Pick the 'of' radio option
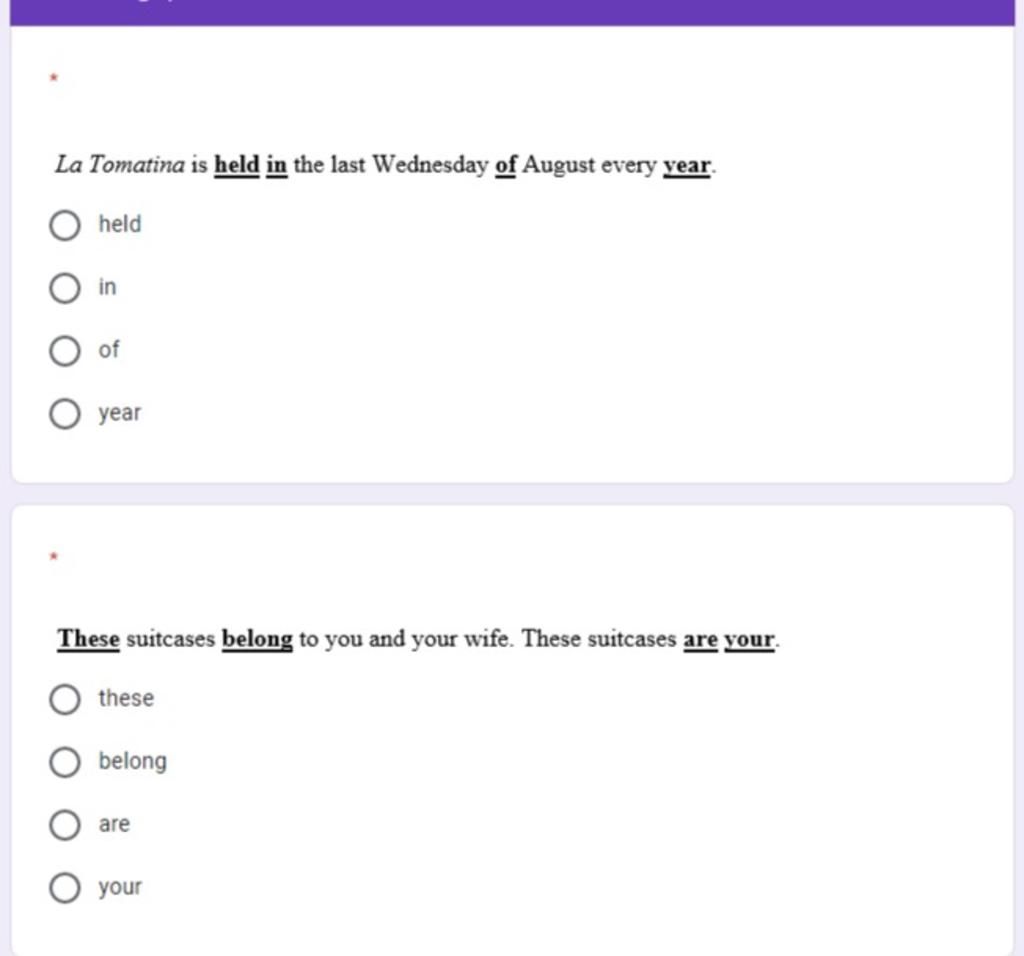 click(64, 351)
